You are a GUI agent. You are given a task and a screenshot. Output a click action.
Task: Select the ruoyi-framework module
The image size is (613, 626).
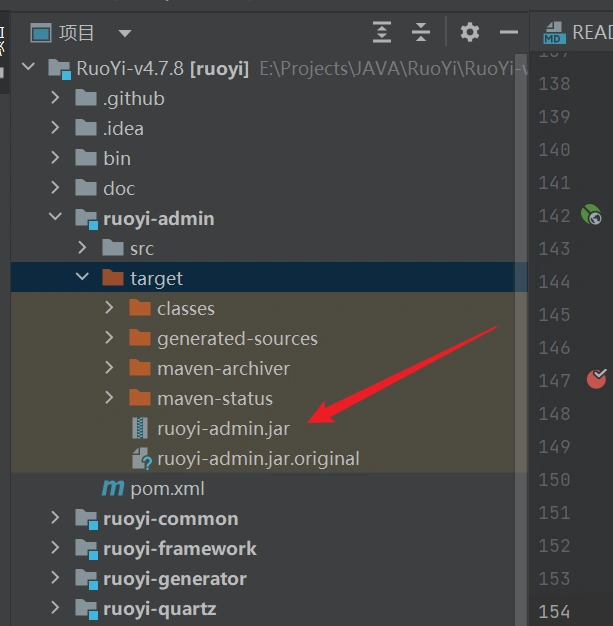(x=179, y=549)
